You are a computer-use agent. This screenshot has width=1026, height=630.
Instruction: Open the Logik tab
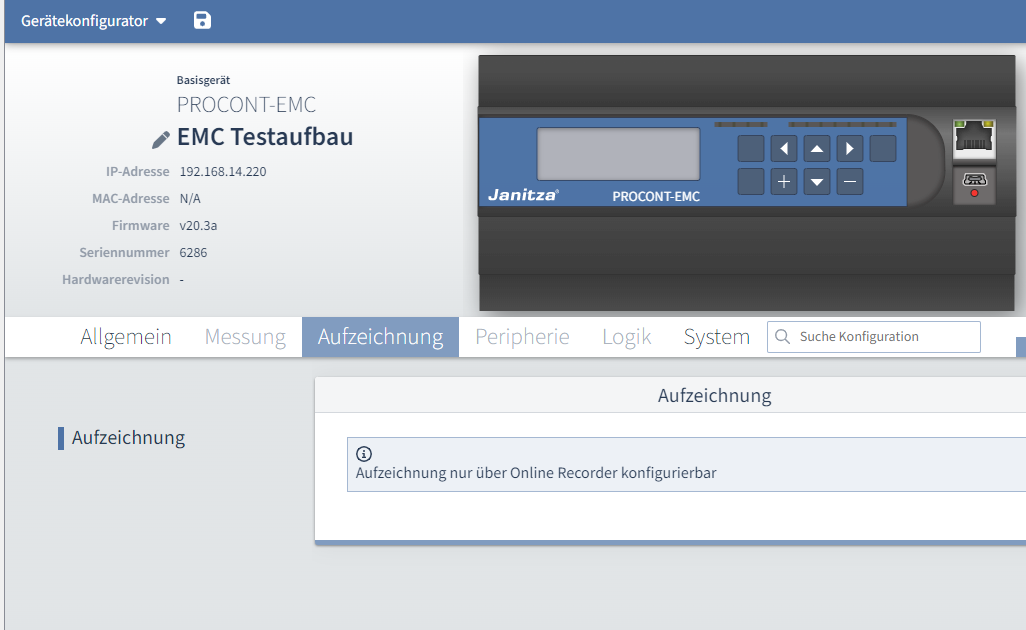pyautogui.click(x=626, y=337)
